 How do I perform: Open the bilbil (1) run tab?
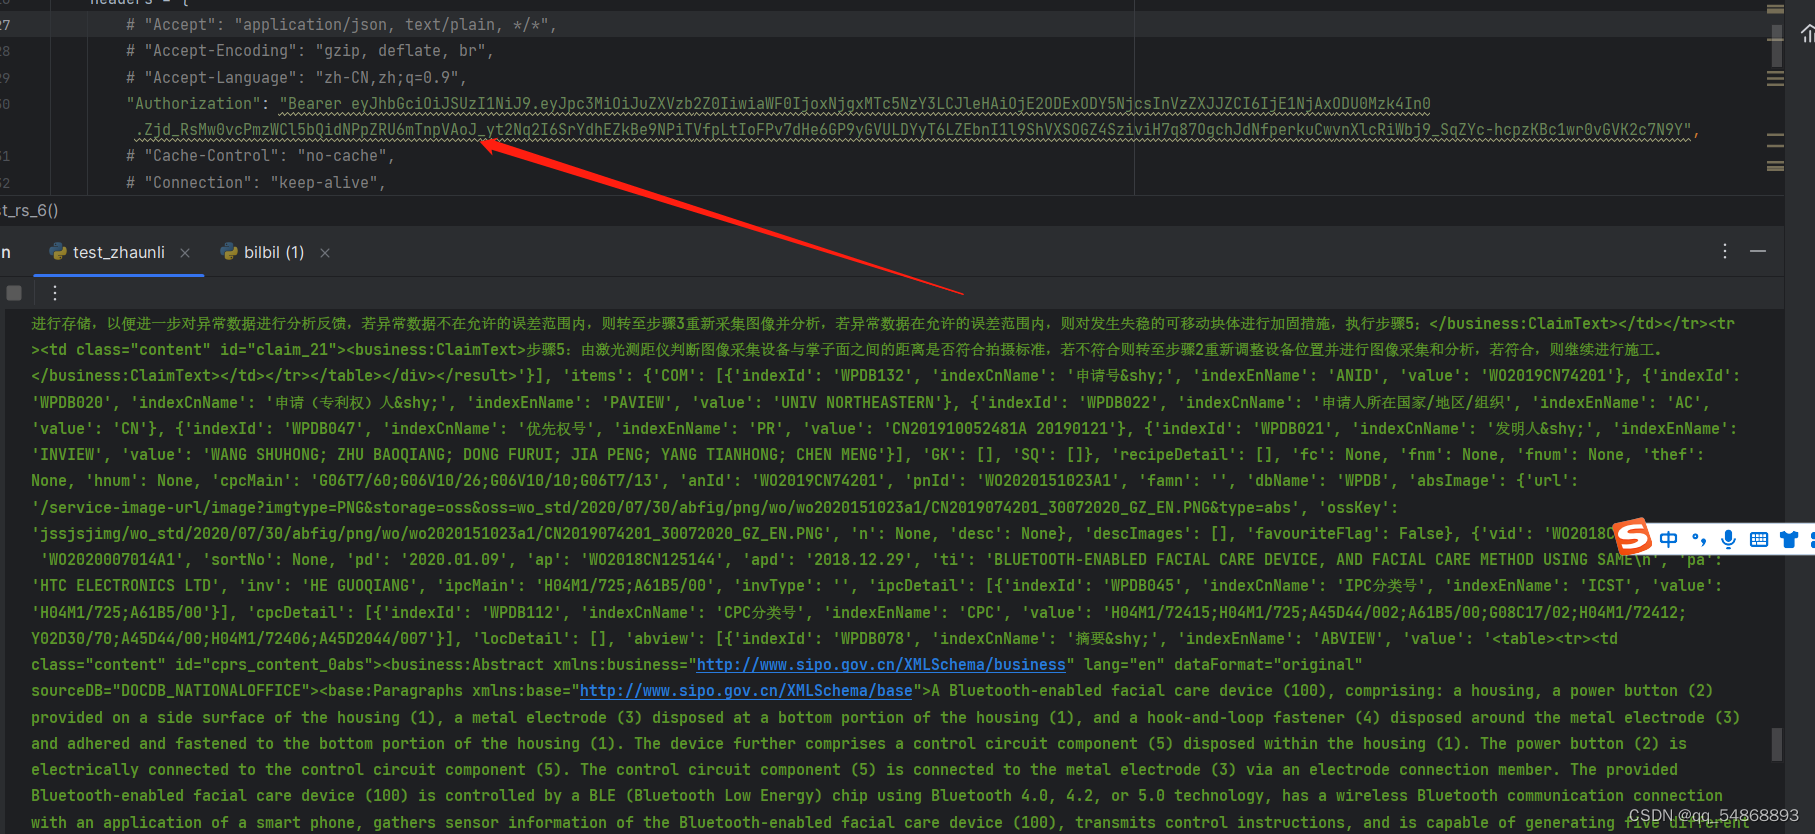[x=262, y=252]
